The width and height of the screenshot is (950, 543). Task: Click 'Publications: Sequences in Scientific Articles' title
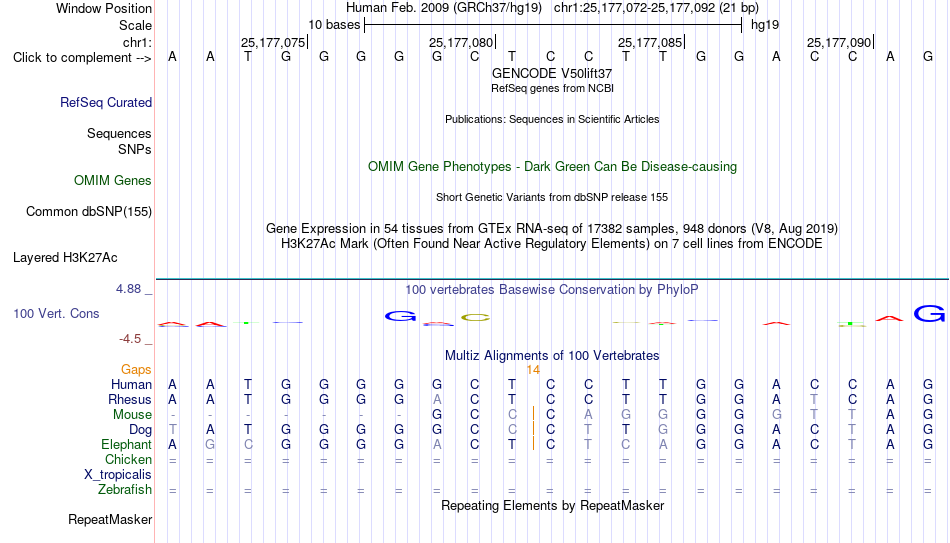point(552,119)
